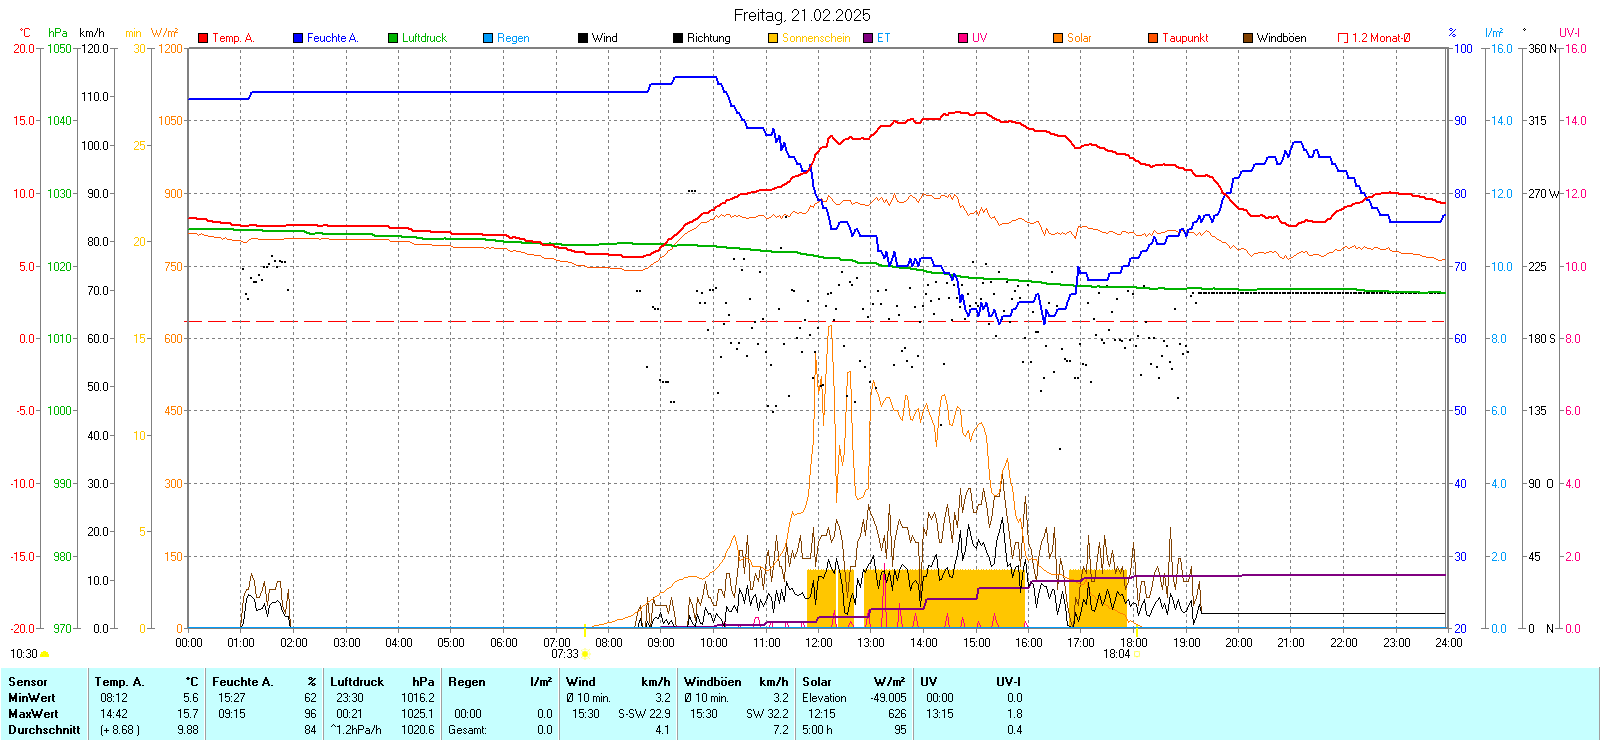Click the purple ET legend square
This screenshot has width=1600, height=740.
point(868,38)
